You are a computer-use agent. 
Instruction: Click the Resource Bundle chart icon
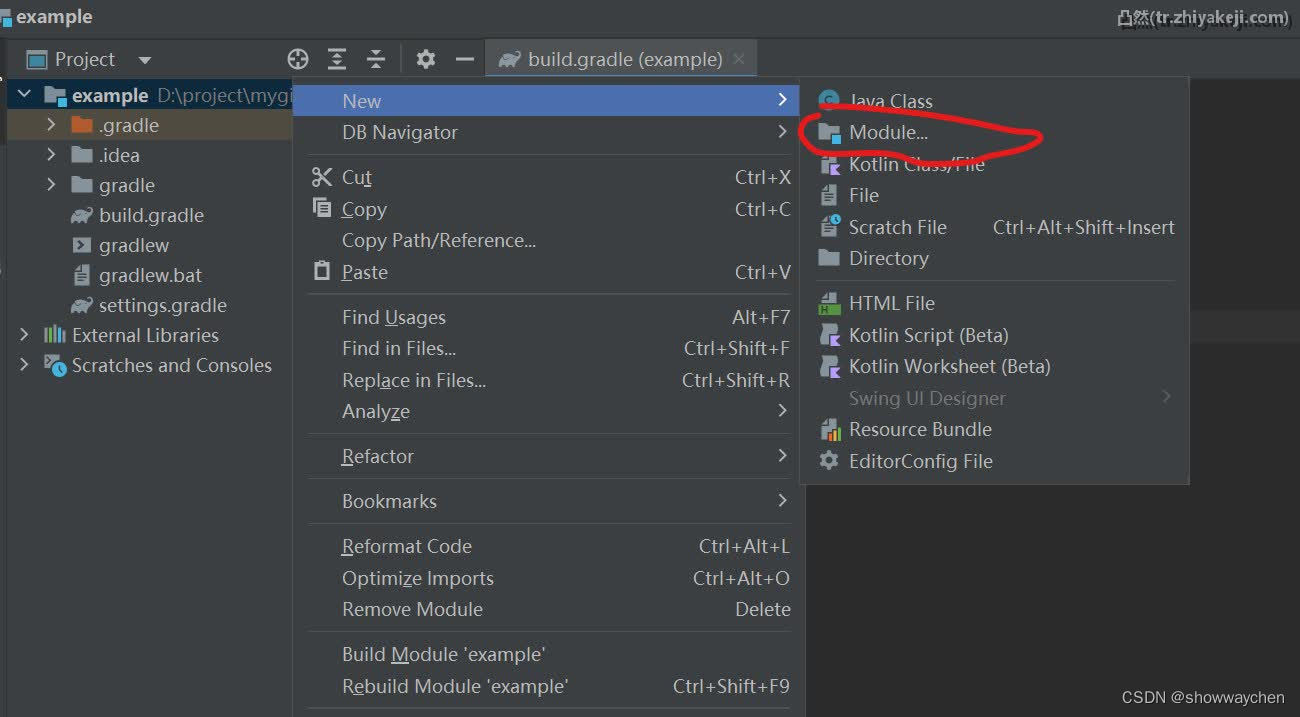coord(830,429)
